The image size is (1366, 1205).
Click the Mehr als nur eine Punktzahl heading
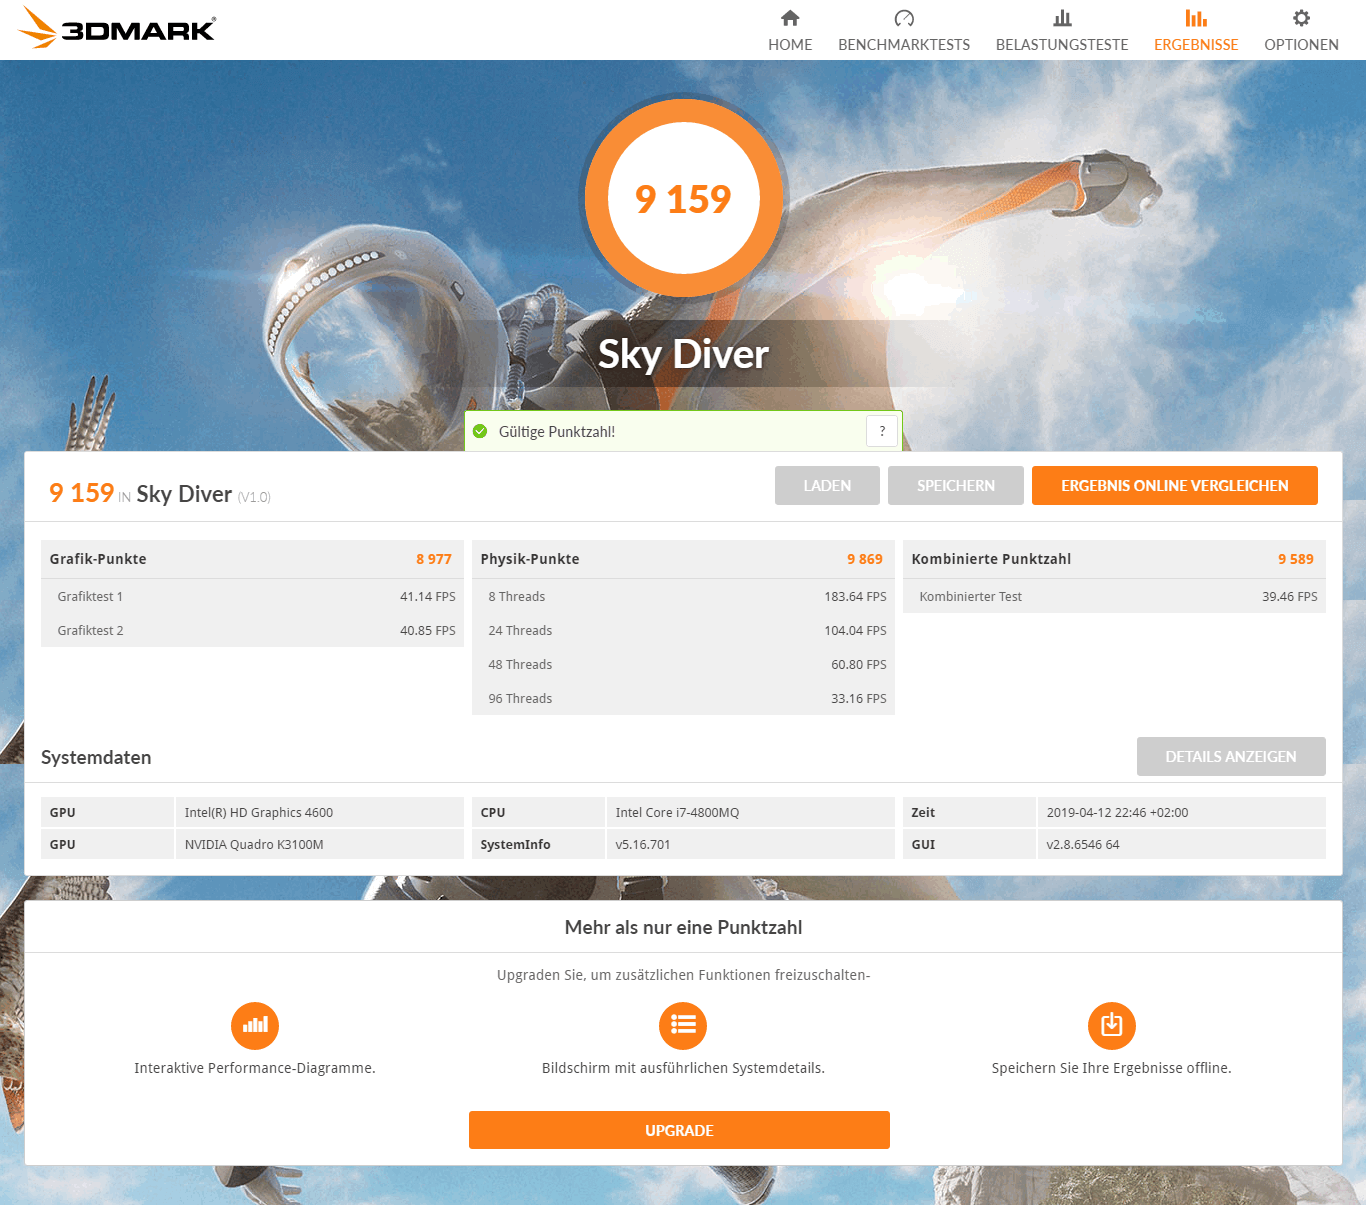tap(683, 927)
